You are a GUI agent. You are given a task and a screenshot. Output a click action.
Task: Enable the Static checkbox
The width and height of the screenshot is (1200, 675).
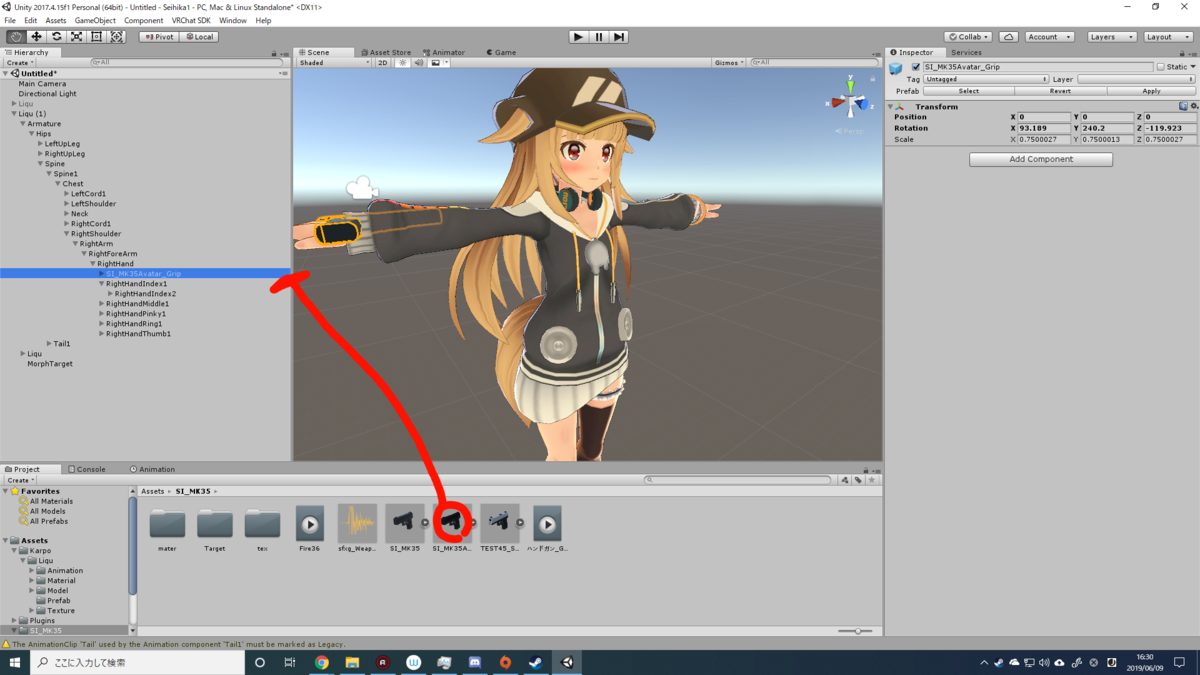[x=1160, y=67]
